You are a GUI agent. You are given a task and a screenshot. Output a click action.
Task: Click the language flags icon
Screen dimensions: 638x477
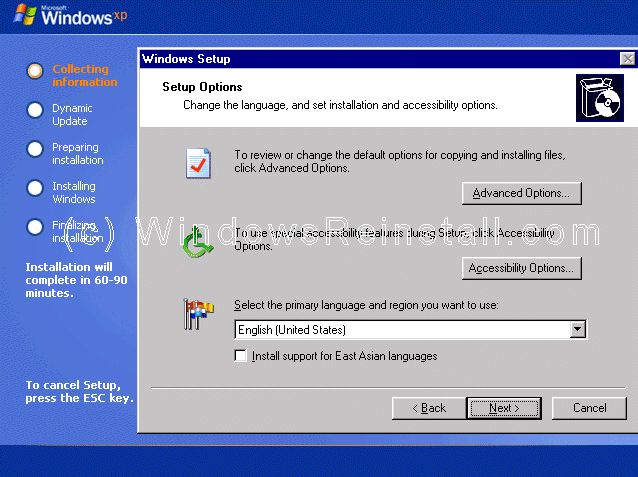pos(196,313)
